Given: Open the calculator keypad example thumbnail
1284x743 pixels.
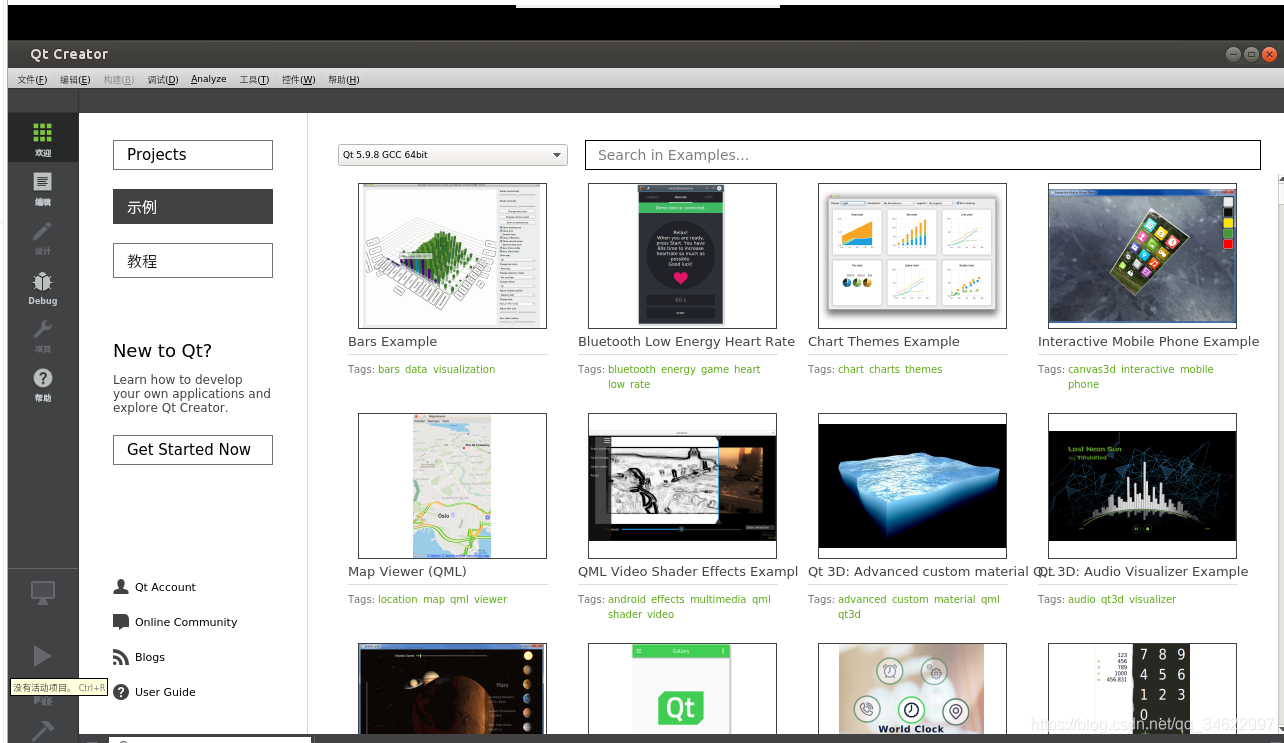Looking at the screenshot, I should pyautogui.click(x=1142, y=689).
